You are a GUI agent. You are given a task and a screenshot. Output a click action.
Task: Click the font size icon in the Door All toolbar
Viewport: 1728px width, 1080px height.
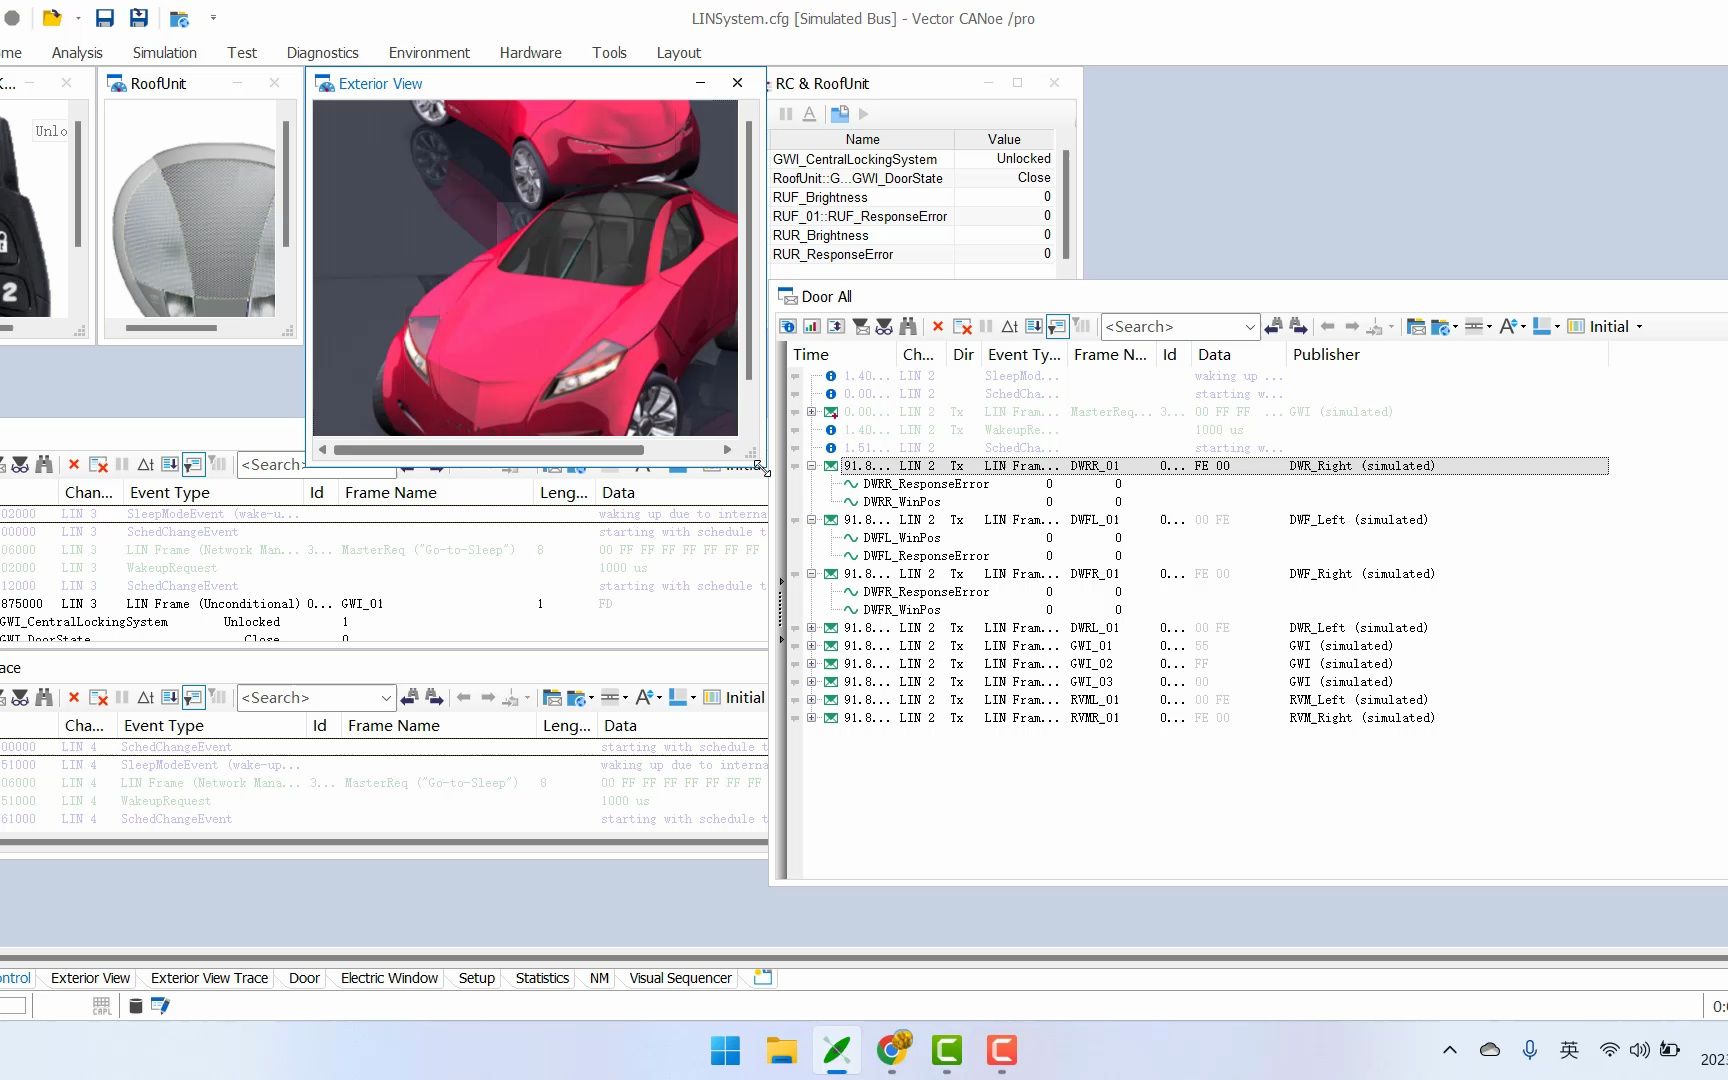tap(1508, 326)
